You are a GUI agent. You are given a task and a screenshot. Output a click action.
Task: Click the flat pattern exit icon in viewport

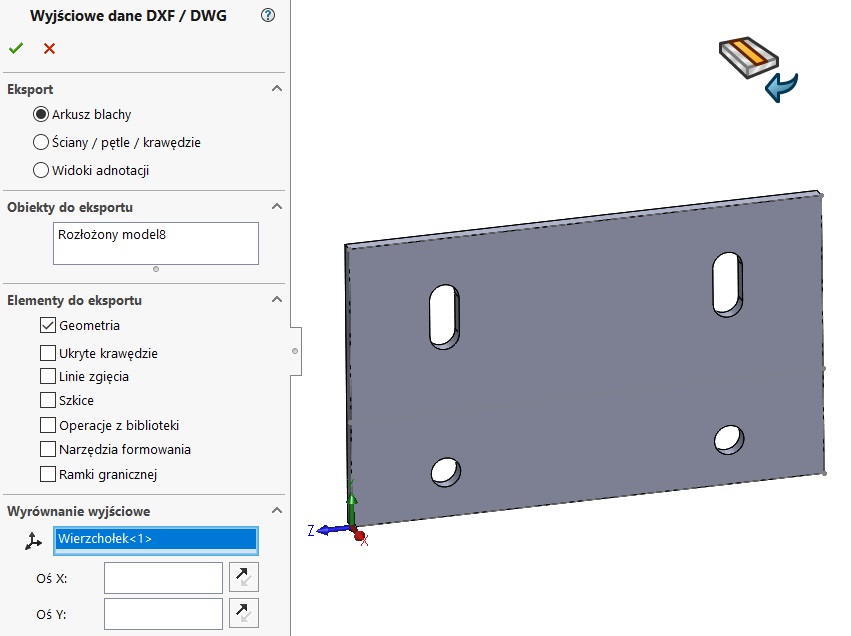[758, 69]
